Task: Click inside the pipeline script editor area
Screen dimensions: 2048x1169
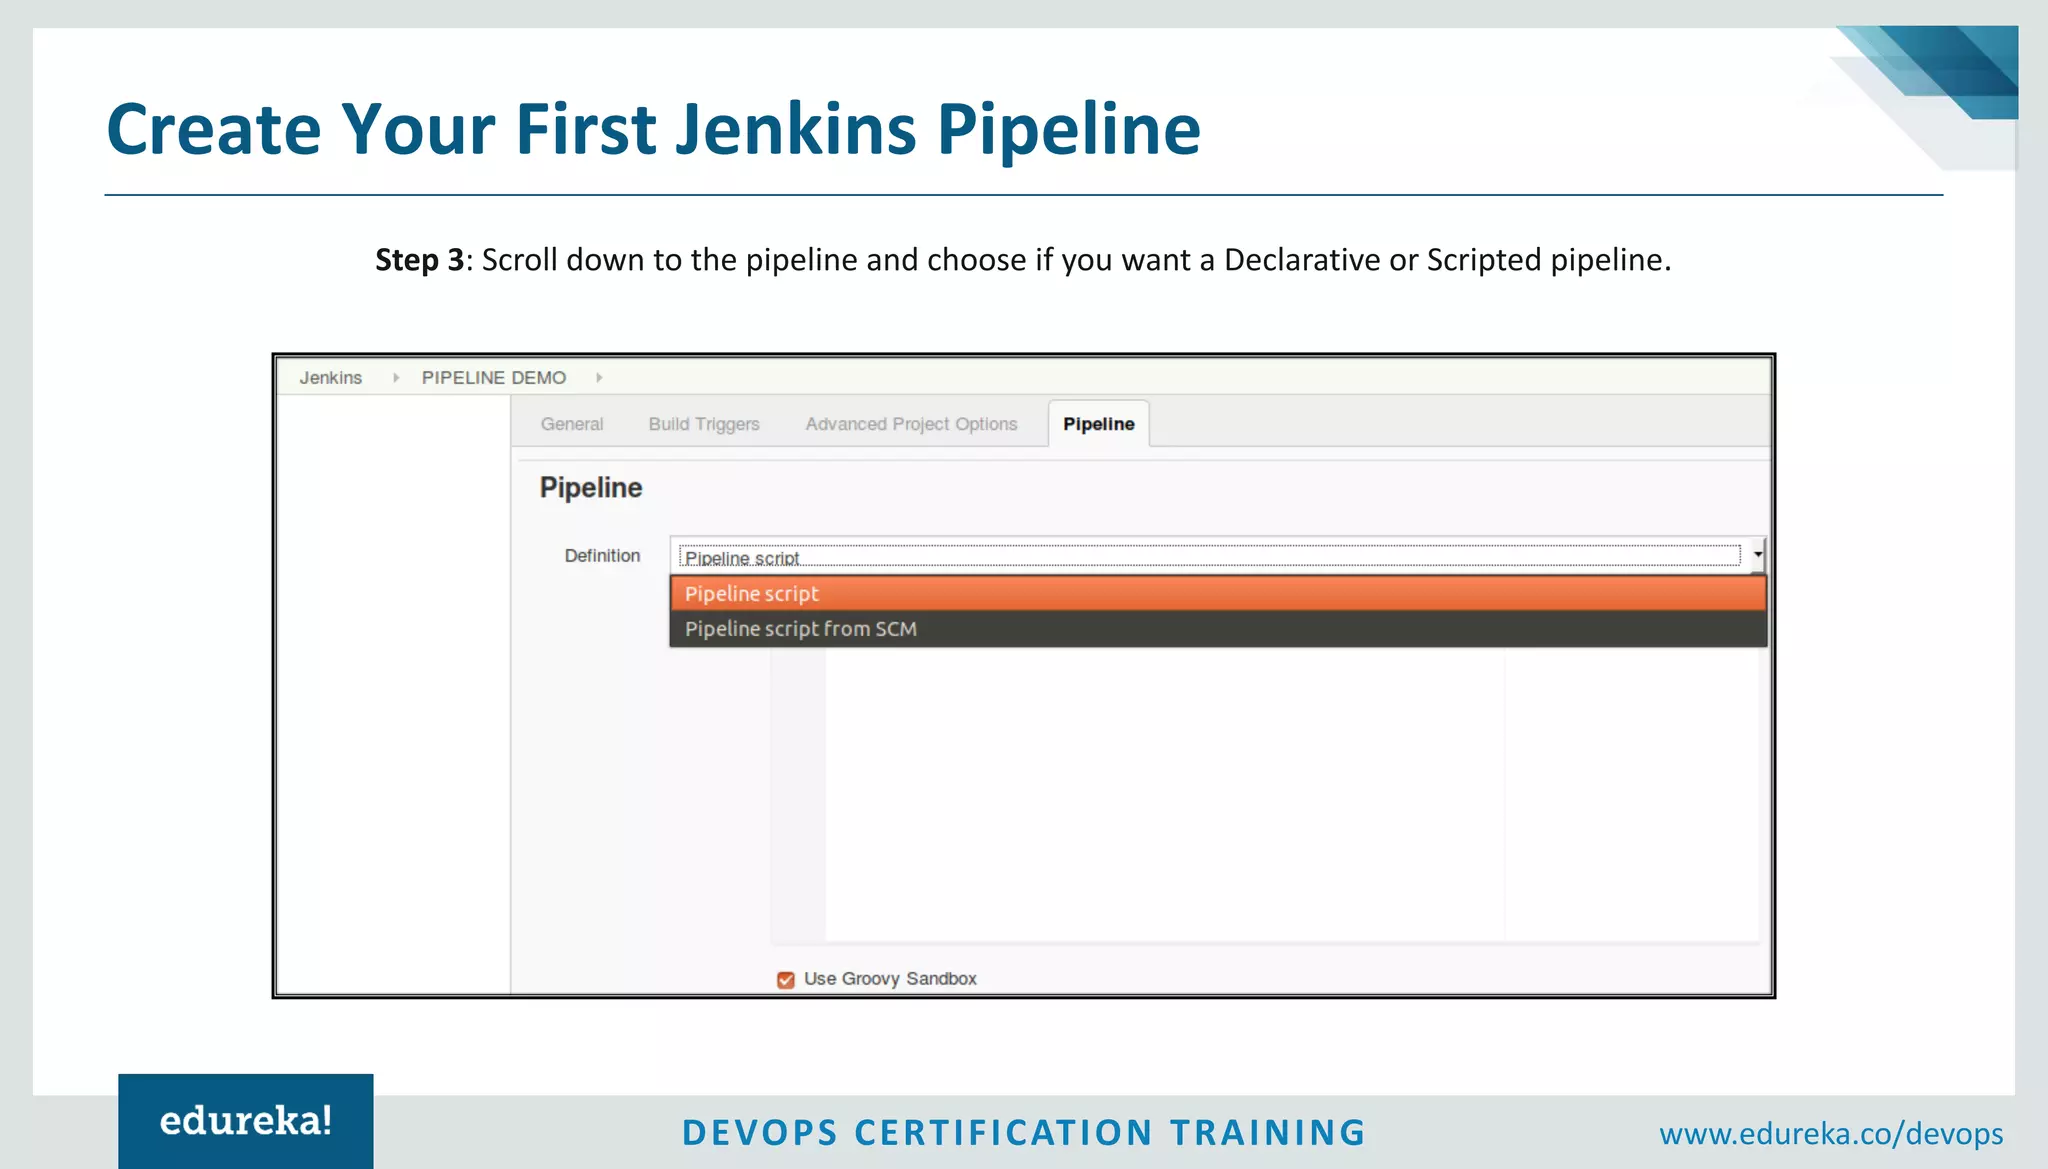Action: [1265, 795]
